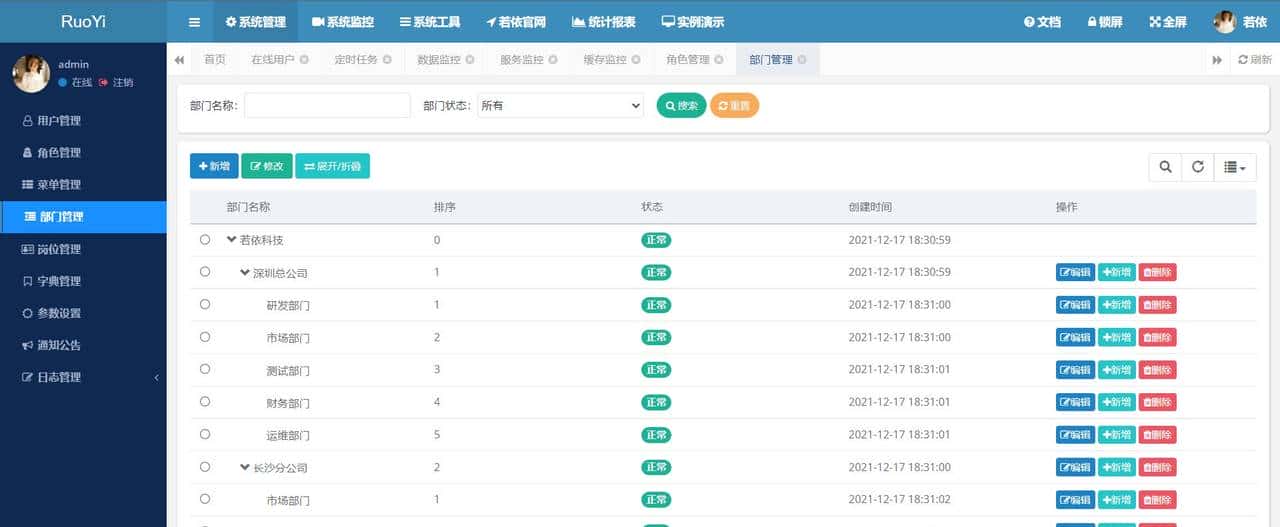Close the 服务监控 tab
Viewport: 1280px width, 527px height.
click(553, 60)
